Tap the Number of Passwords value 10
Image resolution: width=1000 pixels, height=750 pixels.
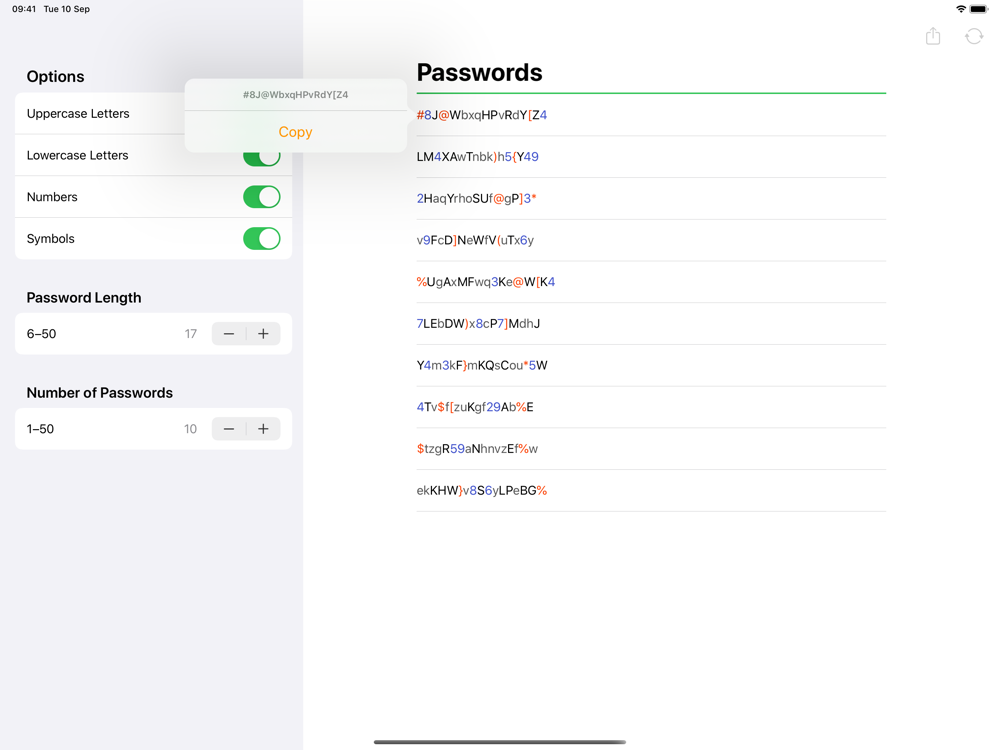(191, 429)
